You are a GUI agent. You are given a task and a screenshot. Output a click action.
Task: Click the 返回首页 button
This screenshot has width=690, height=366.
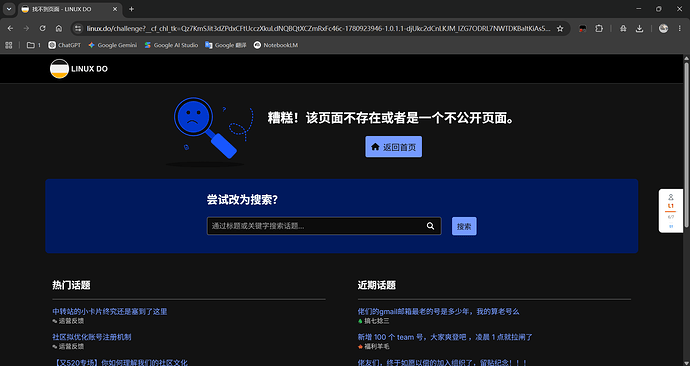393,146
